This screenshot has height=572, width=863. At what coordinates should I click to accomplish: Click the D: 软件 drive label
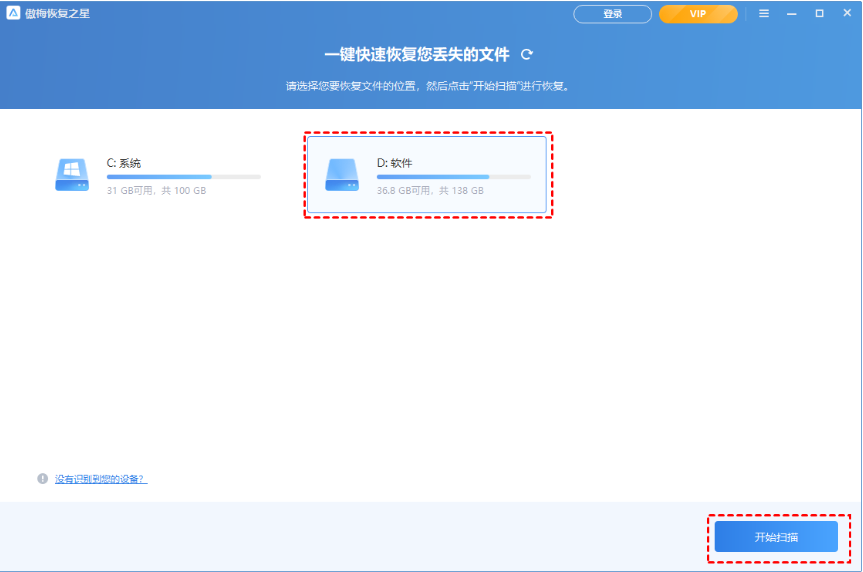pyautogui.click(x=394, y=163)
